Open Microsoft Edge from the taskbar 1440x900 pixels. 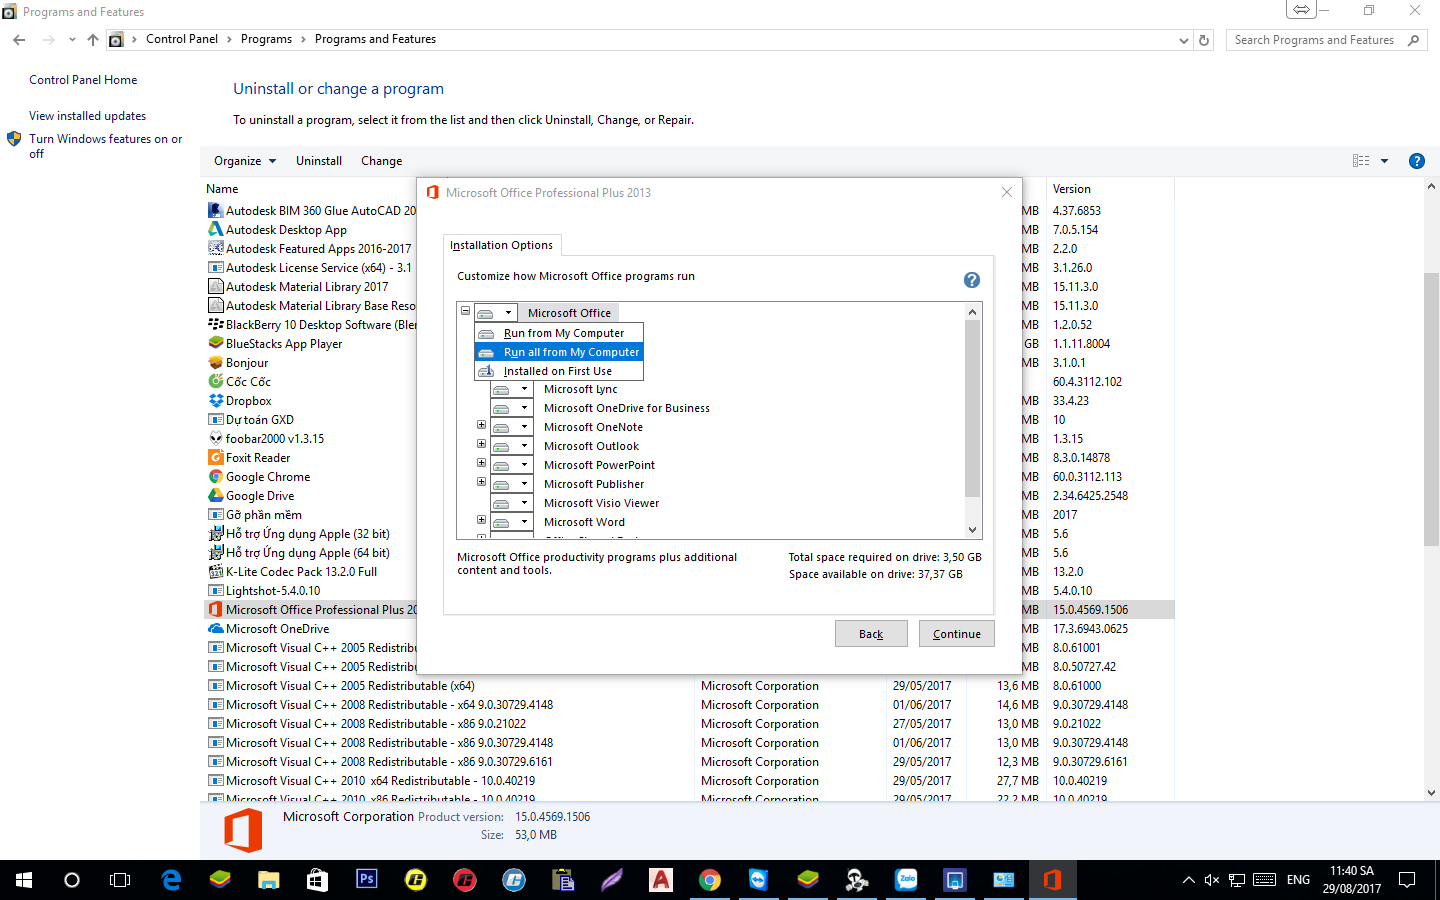point(171,880)
